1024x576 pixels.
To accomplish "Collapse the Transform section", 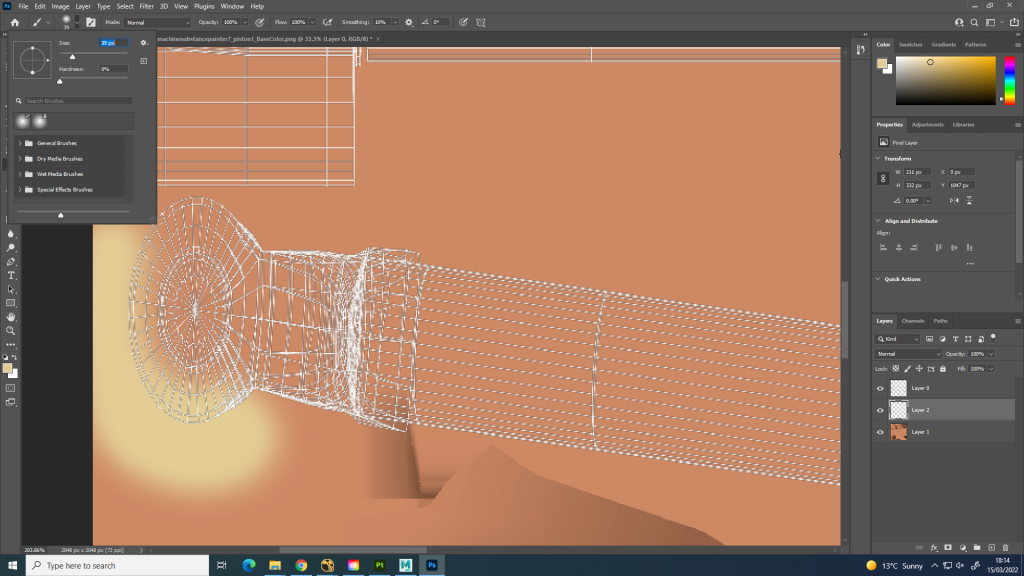I will tap(878, 159).
